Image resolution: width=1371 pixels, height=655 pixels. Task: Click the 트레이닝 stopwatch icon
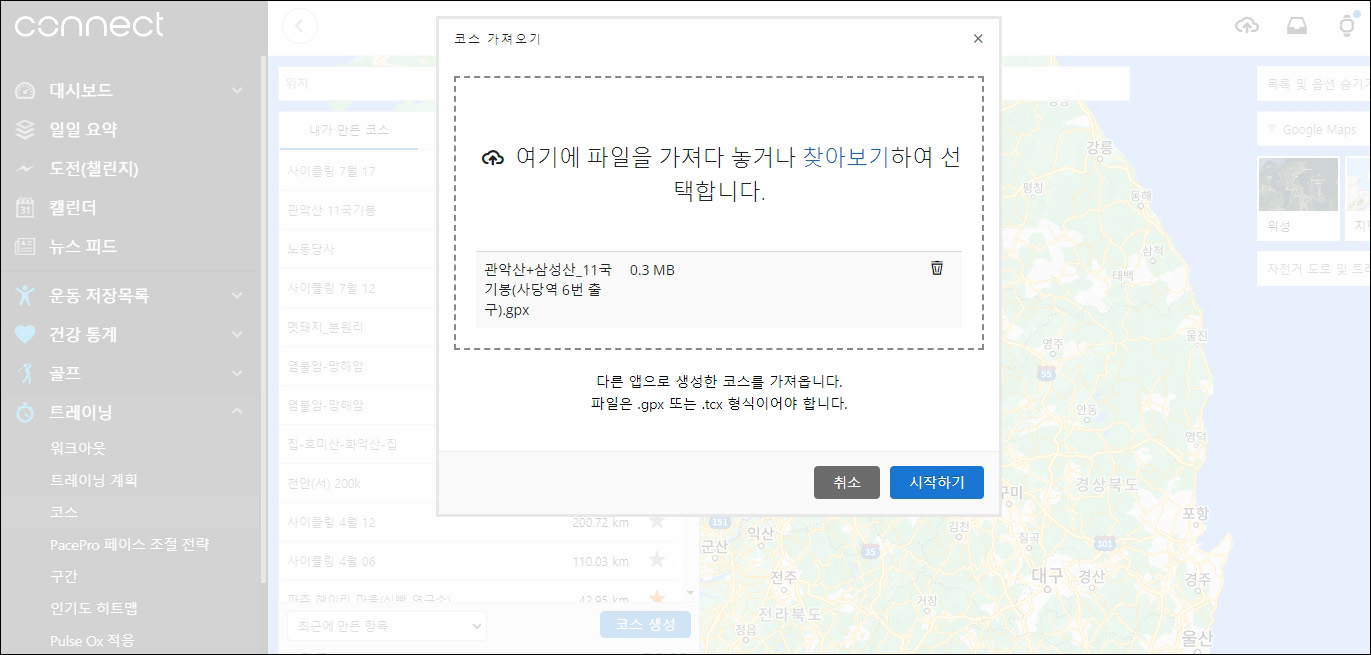pyautogui.click(x=26, y=412)
